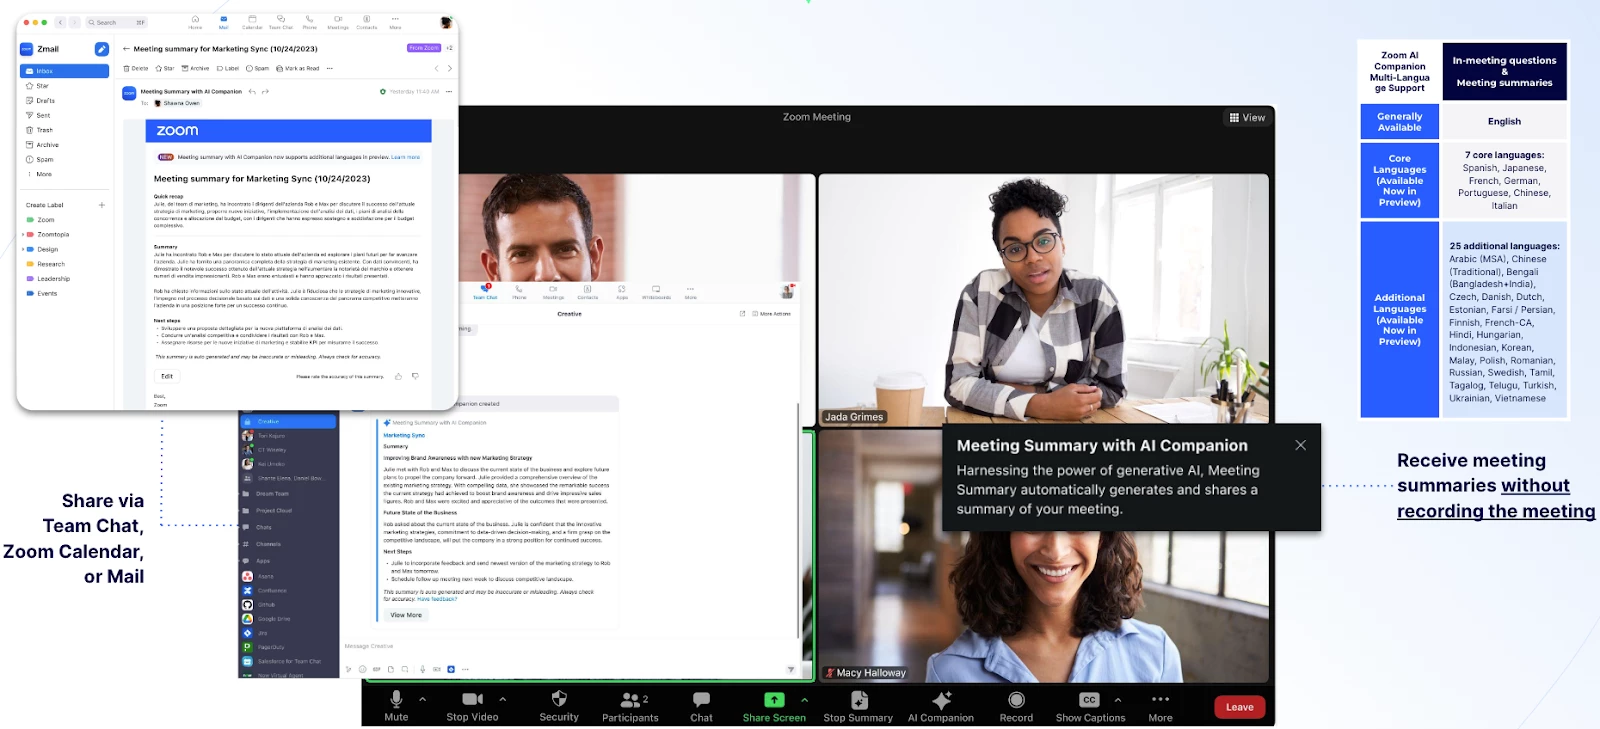The width and height of the screenshot is (1600, 729).
Task: Expand video options arrow next to Stop Video
Action: (502, 699)
